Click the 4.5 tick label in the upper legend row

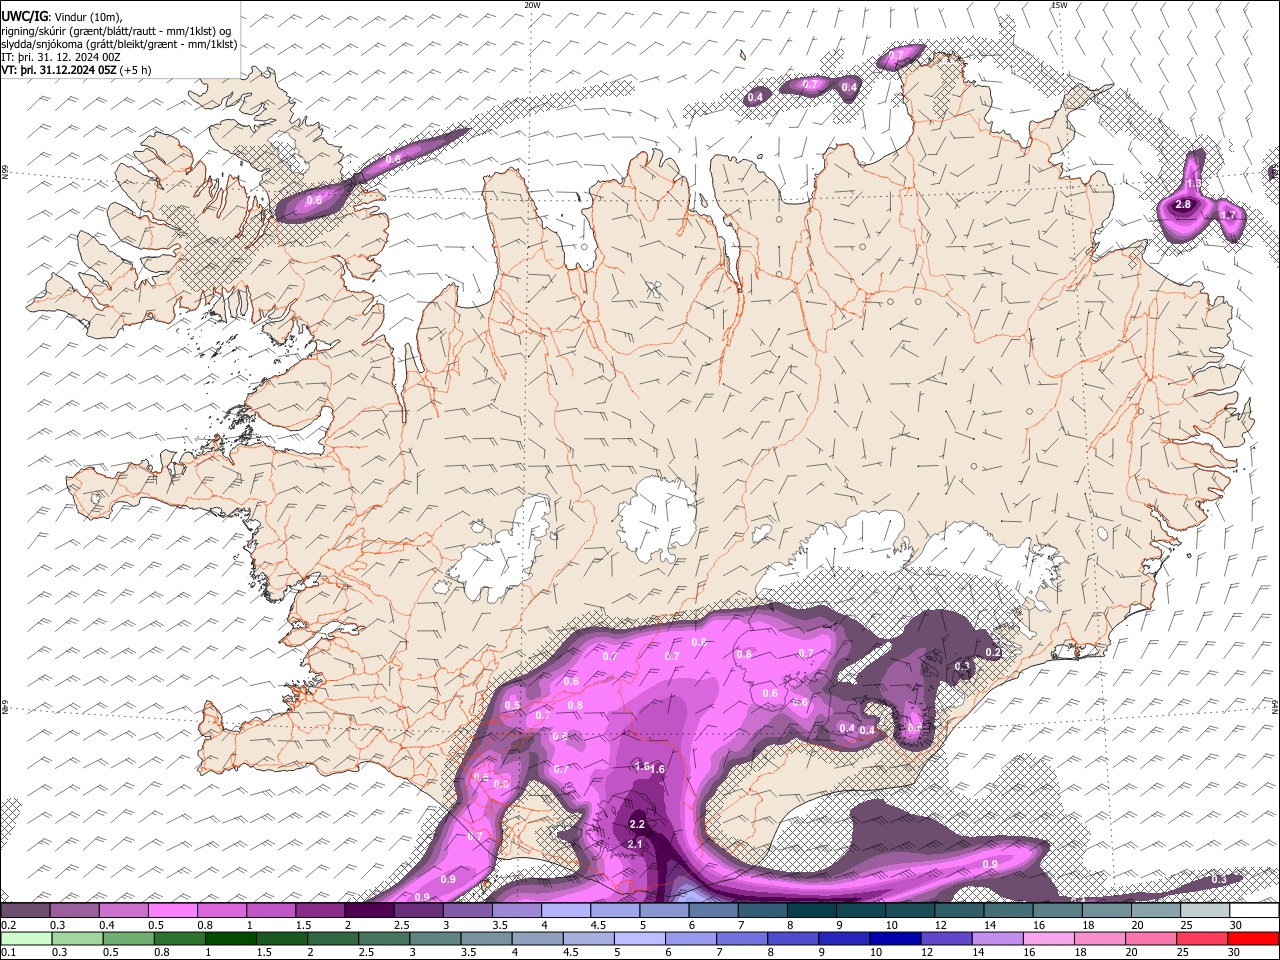[x=599, y=925]
